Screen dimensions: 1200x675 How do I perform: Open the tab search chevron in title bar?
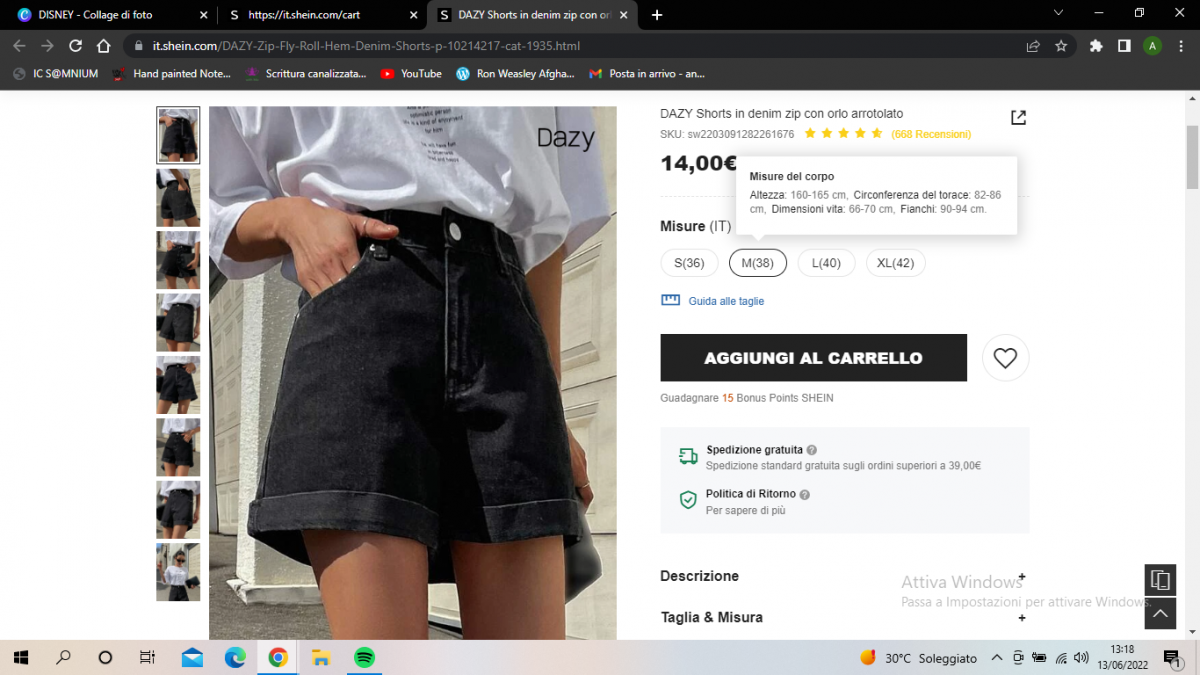point(1059,12)
